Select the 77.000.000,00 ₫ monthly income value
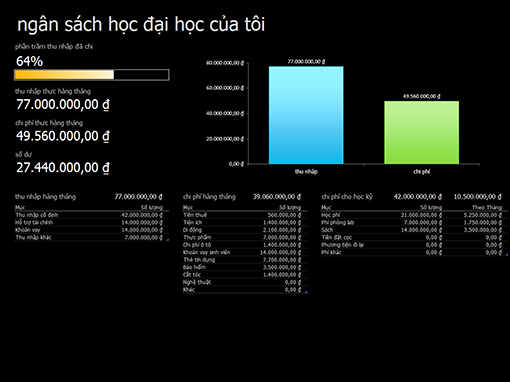510x382 pixels. [x=63, y=104]
